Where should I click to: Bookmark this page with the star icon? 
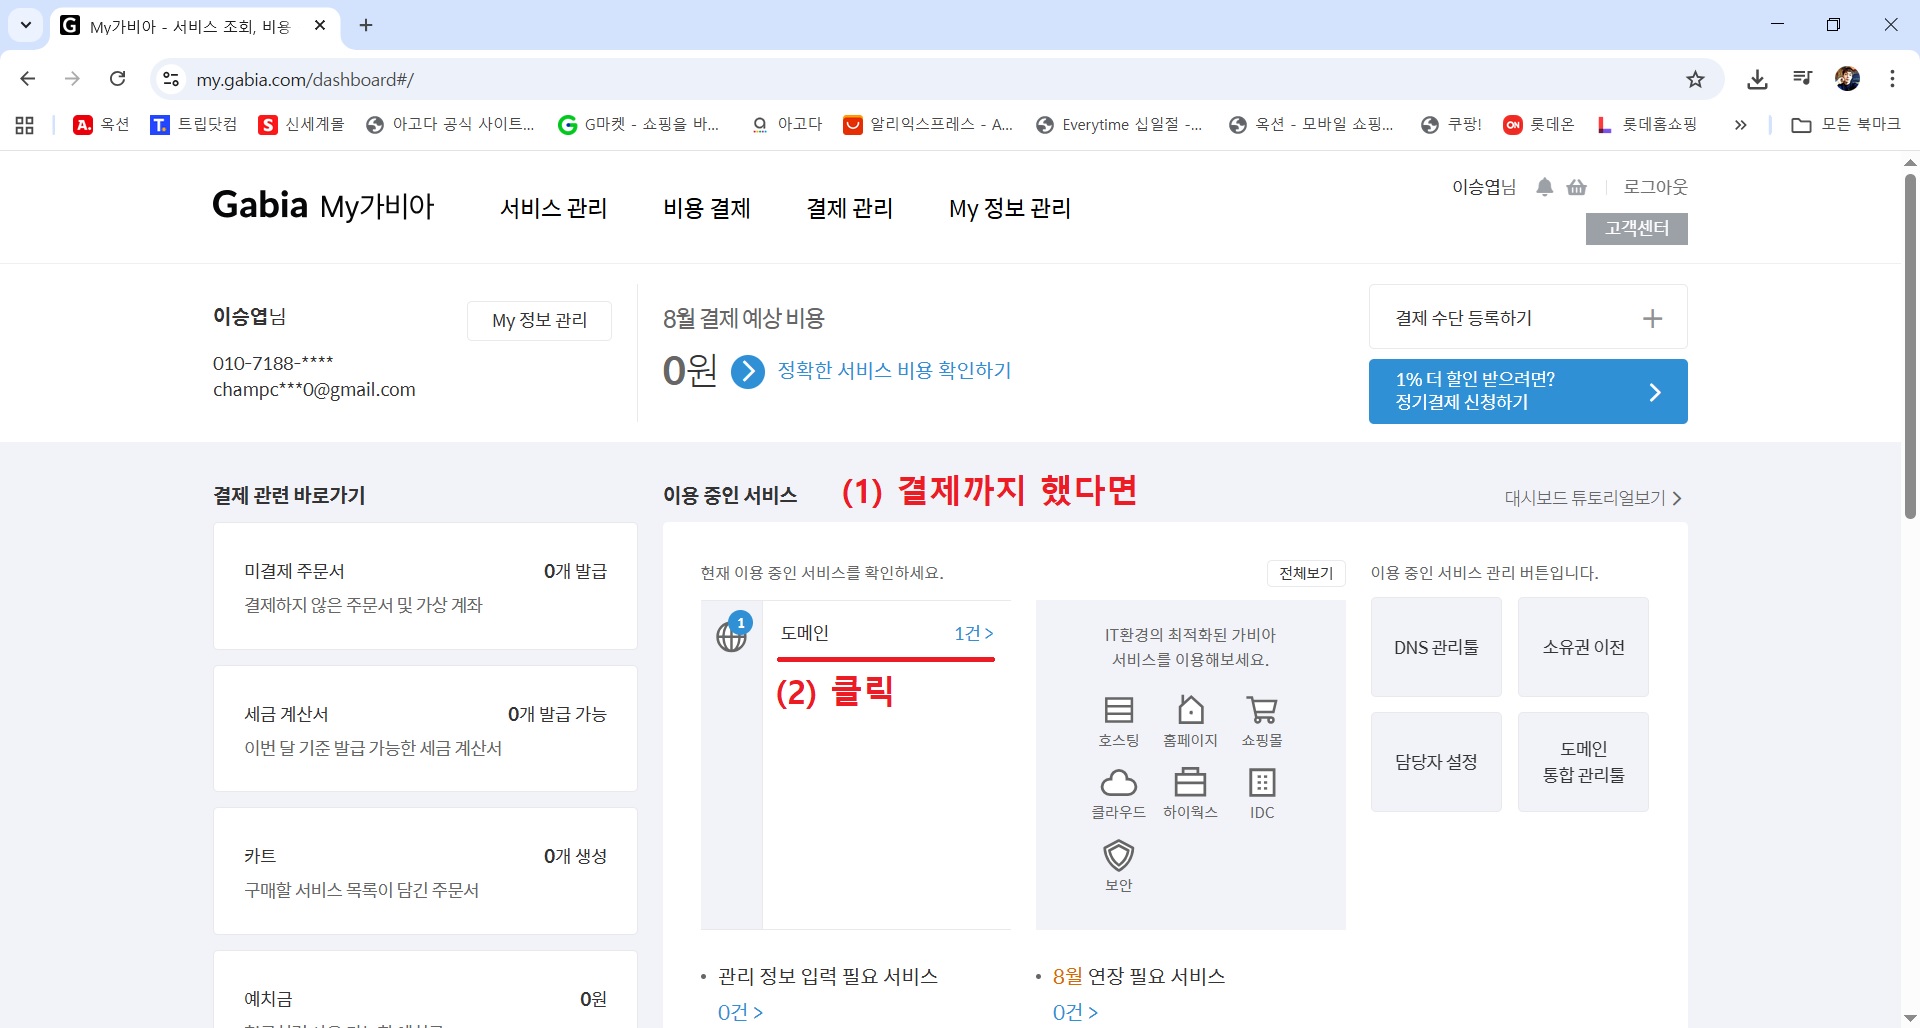click(x=1695, y=79)
